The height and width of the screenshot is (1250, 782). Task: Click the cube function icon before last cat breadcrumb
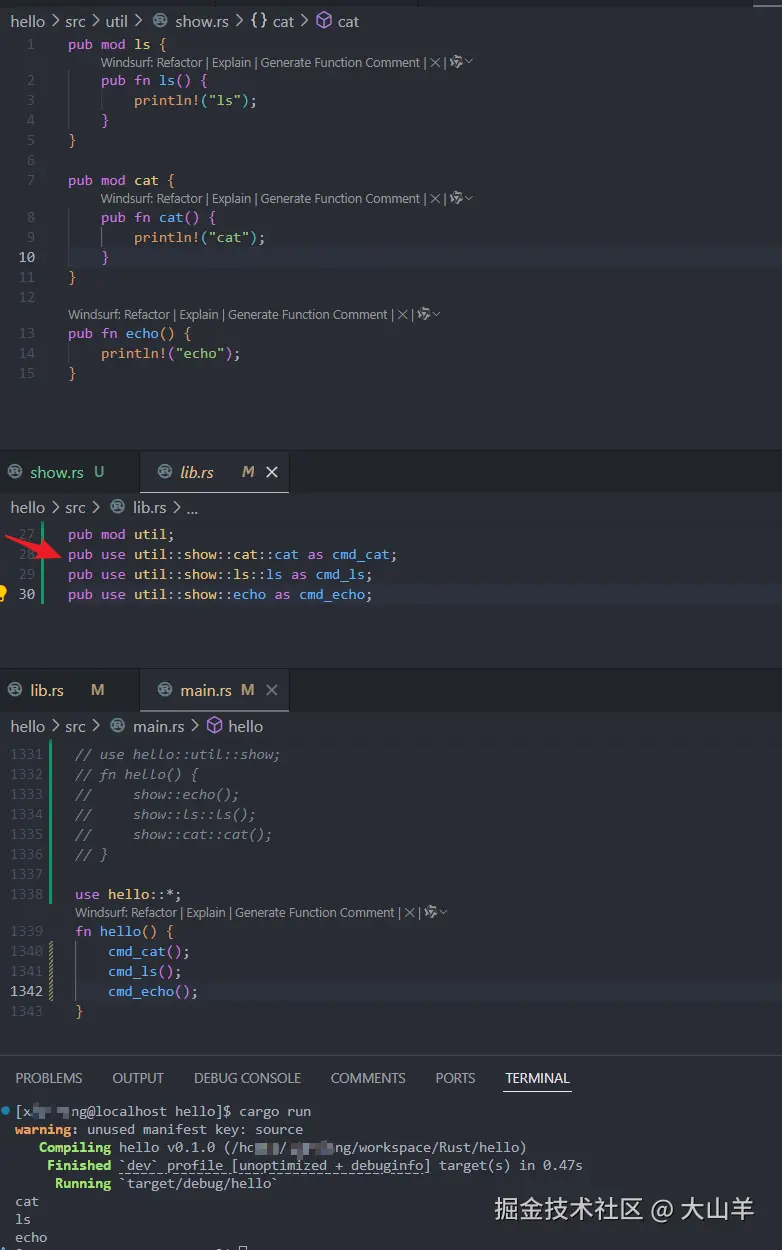pyautogui.click(x=324, y=21)
